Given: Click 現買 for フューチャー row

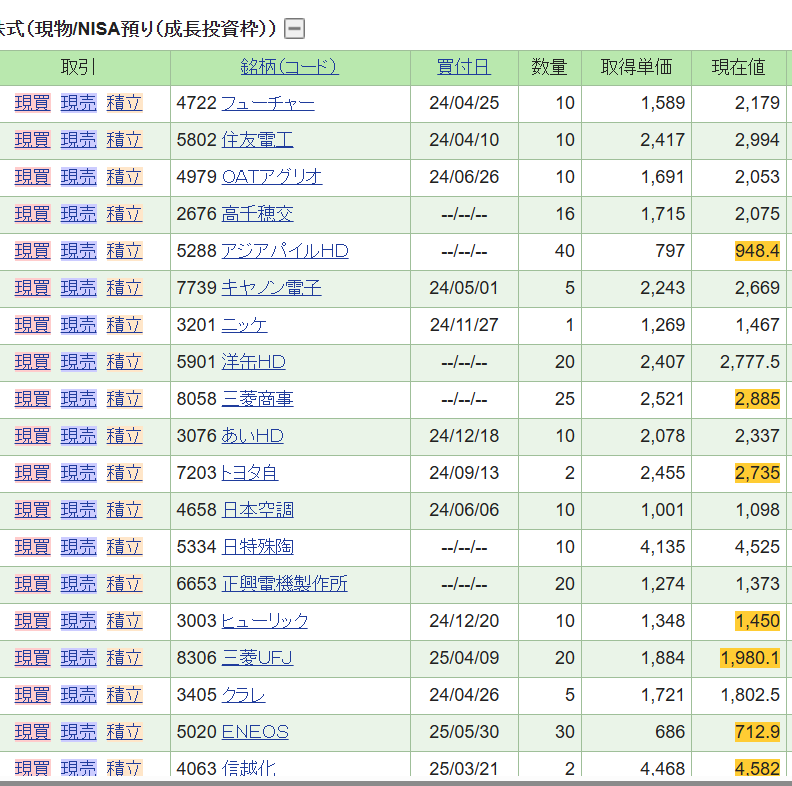Looking at the screenshot, I should click(33, 103).
